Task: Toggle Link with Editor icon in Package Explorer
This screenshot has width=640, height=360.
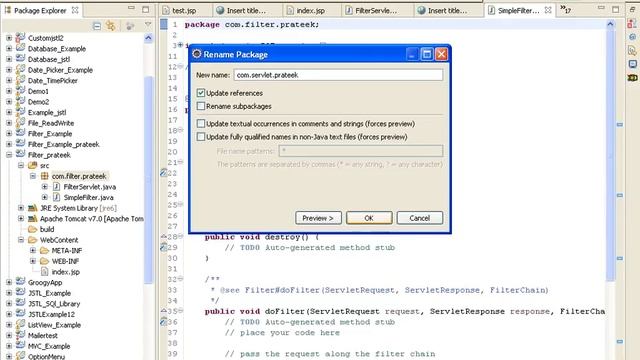Action: [x=111, y=26]
